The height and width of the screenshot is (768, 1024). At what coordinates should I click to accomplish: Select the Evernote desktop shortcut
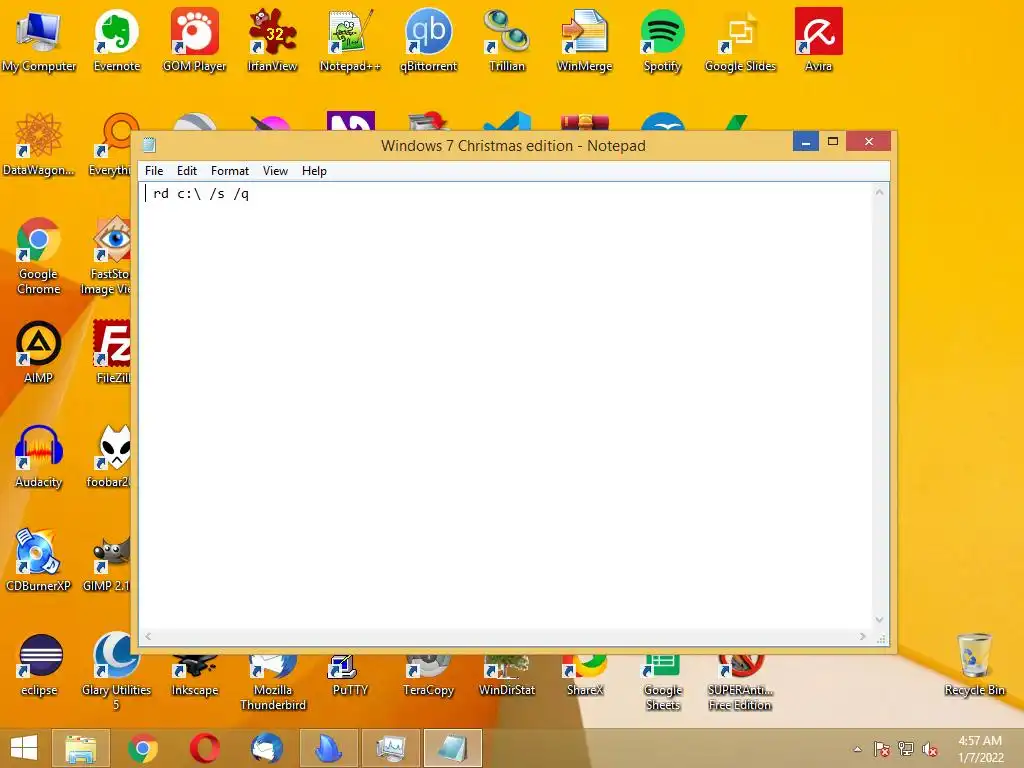point(117,40)
